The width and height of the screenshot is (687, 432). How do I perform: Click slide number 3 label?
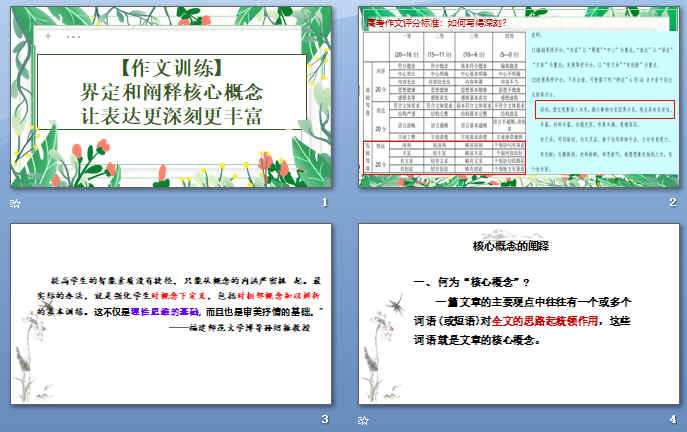click(x=324, y=420)
